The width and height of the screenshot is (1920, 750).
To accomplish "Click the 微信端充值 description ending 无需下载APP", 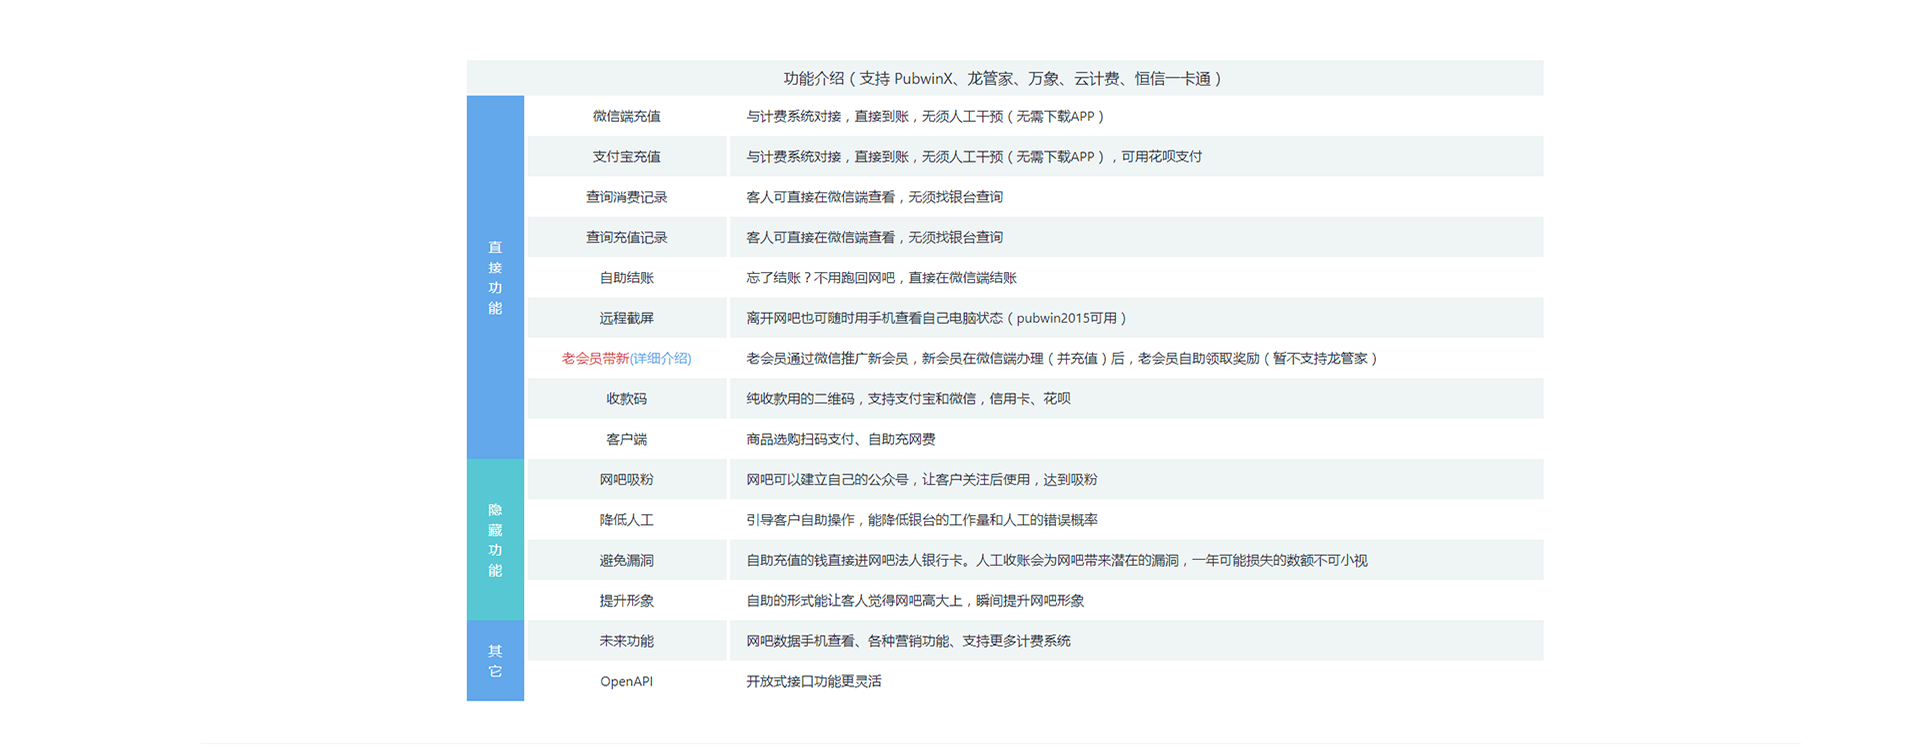I will coord(926,116).
